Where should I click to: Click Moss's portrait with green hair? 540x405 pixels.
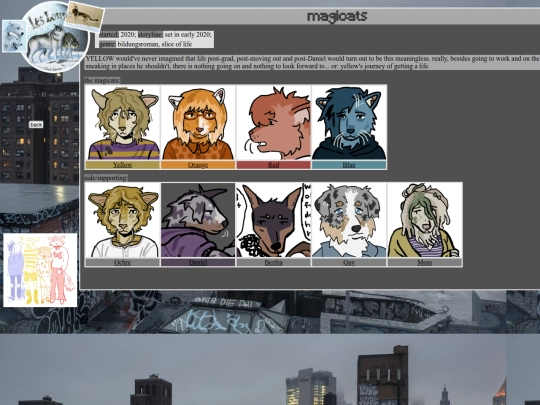pos(424,220)
